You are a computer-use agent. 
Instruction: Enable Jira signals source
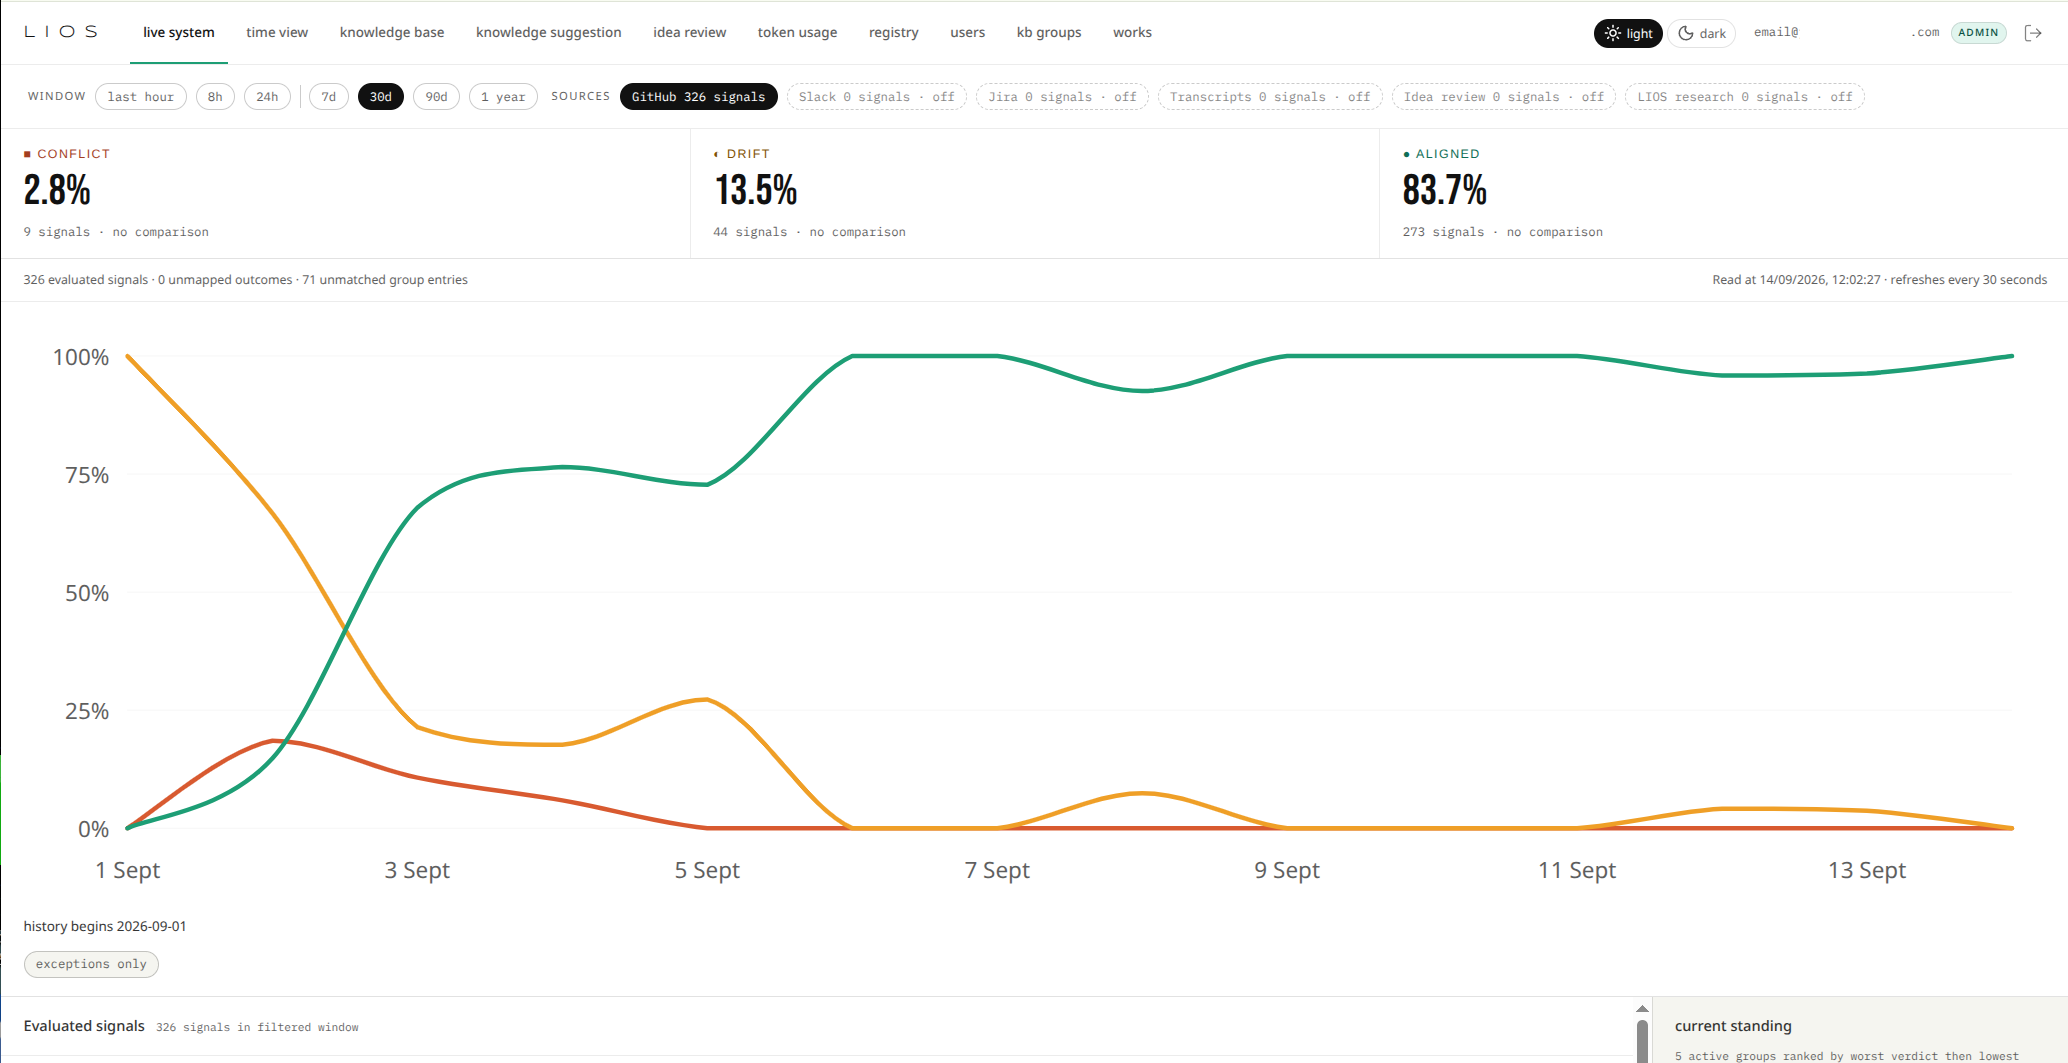[1062, 97]
